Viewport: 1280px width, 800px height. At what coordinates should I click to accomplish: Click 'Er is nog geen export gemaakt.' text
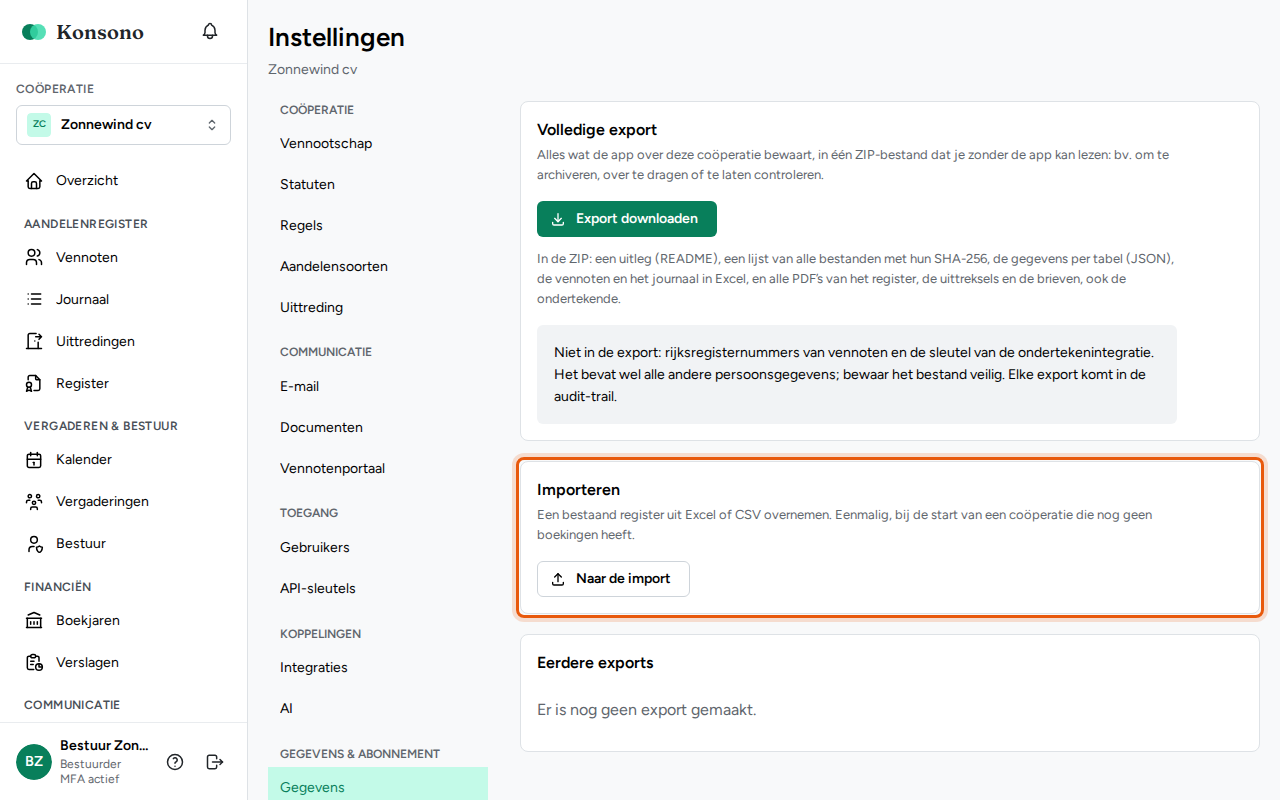pyautogui.click(x=647, y=711)
